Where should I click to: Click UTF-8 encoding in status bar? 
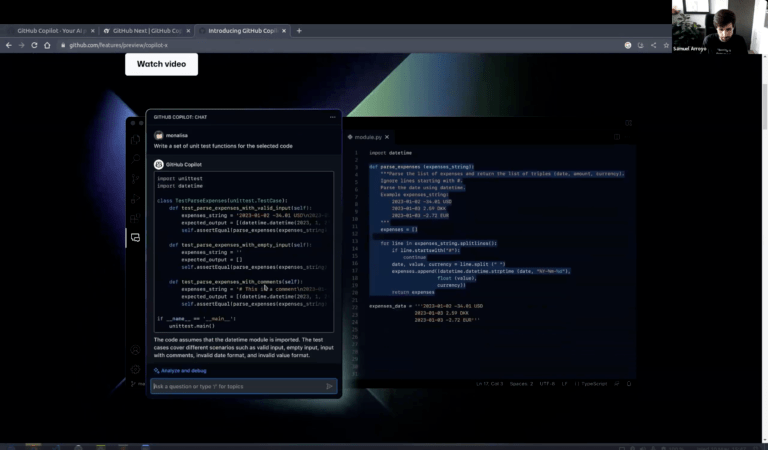click(x=546, y=383)
